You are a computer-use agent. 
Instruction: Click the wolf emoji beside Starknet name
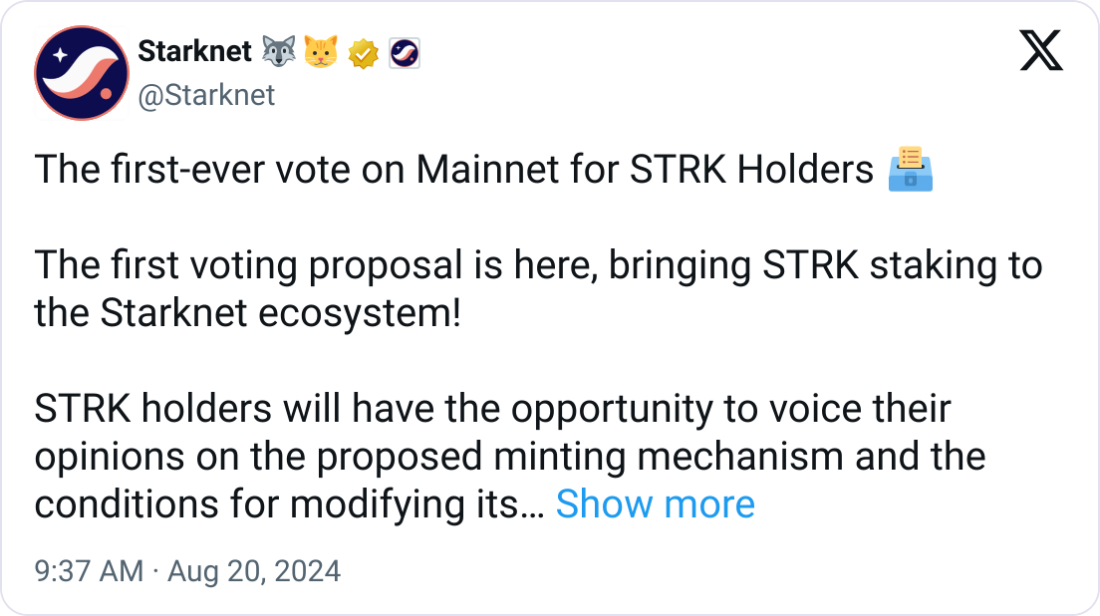(279, 51)
